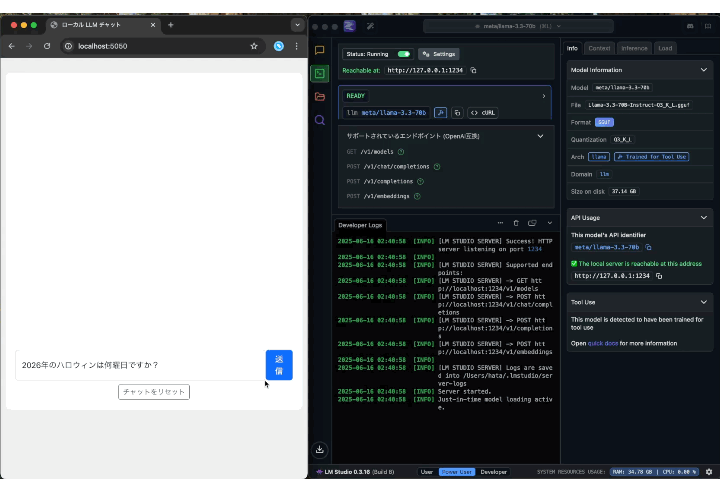The image size is (720, 492).
Task: Open the Discover search icon in sidebar
Action: click(320, 120)
